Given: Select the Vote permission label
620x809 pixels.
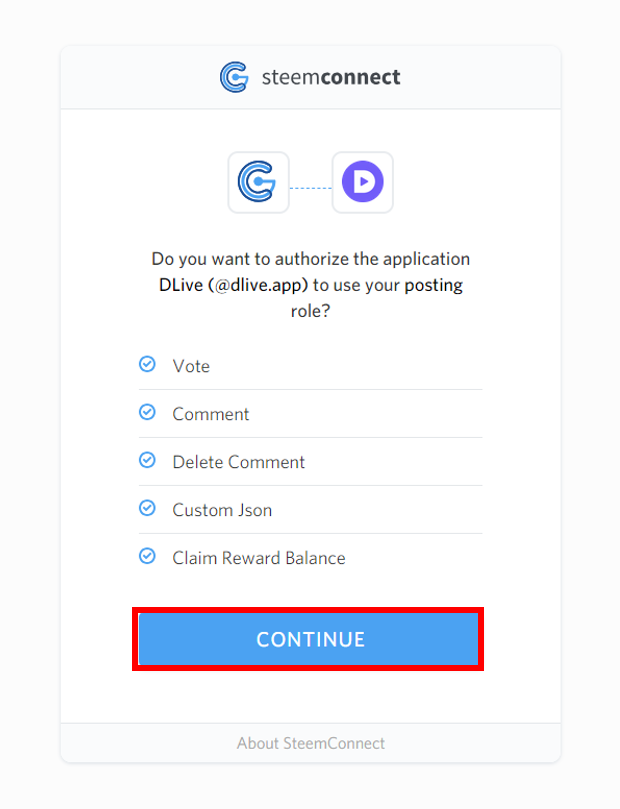Looking at the screenshot, I should 191,366.
